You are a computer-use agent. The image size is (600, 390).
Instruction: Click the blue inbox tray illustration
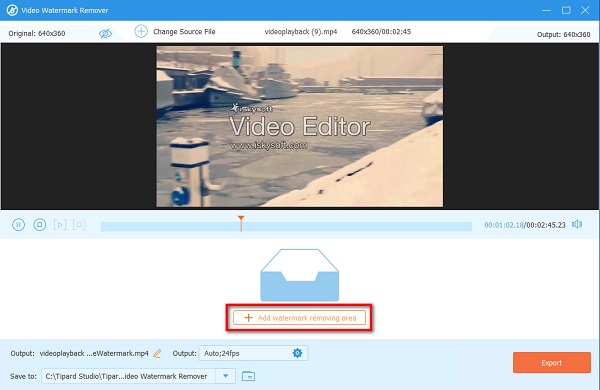(299, 275)
